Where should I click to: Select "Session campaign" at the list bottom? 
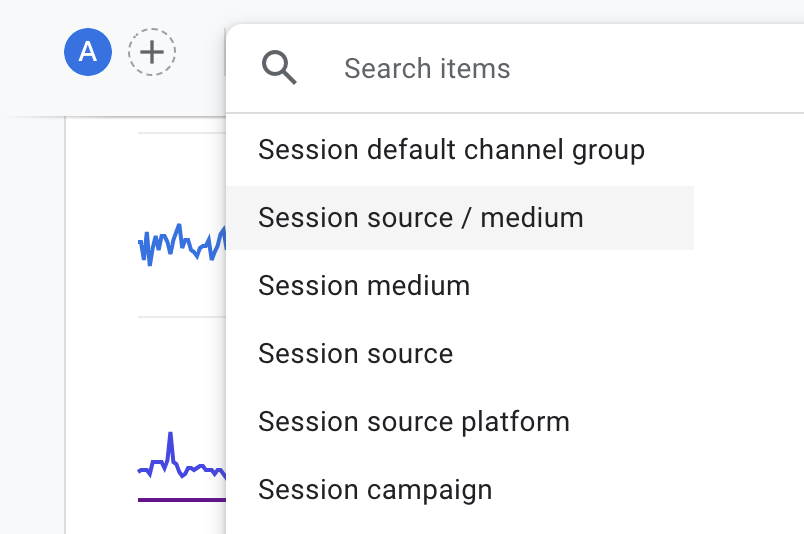(x=375, y=490)
